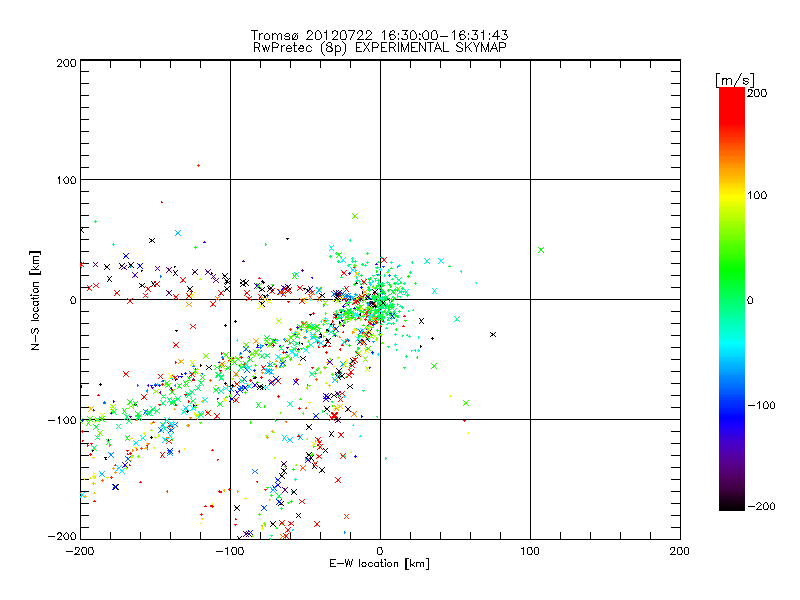The height and width of the screenshot is (600, 800).
Task: Pick the yellow band of the colorbar
Action: coord(732,195)
